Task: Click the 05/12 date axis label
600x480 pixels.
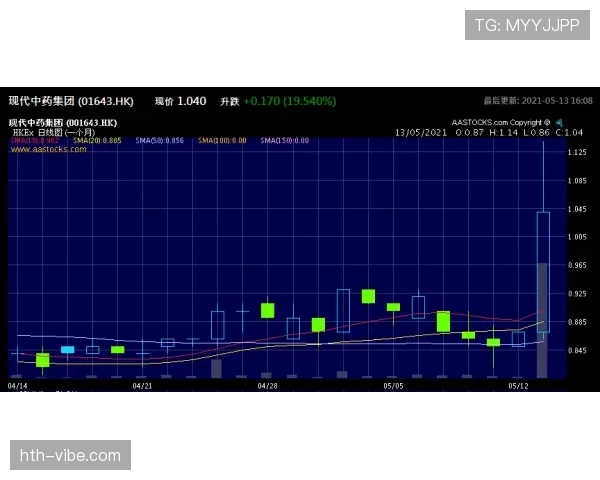Action: point(518,385)
